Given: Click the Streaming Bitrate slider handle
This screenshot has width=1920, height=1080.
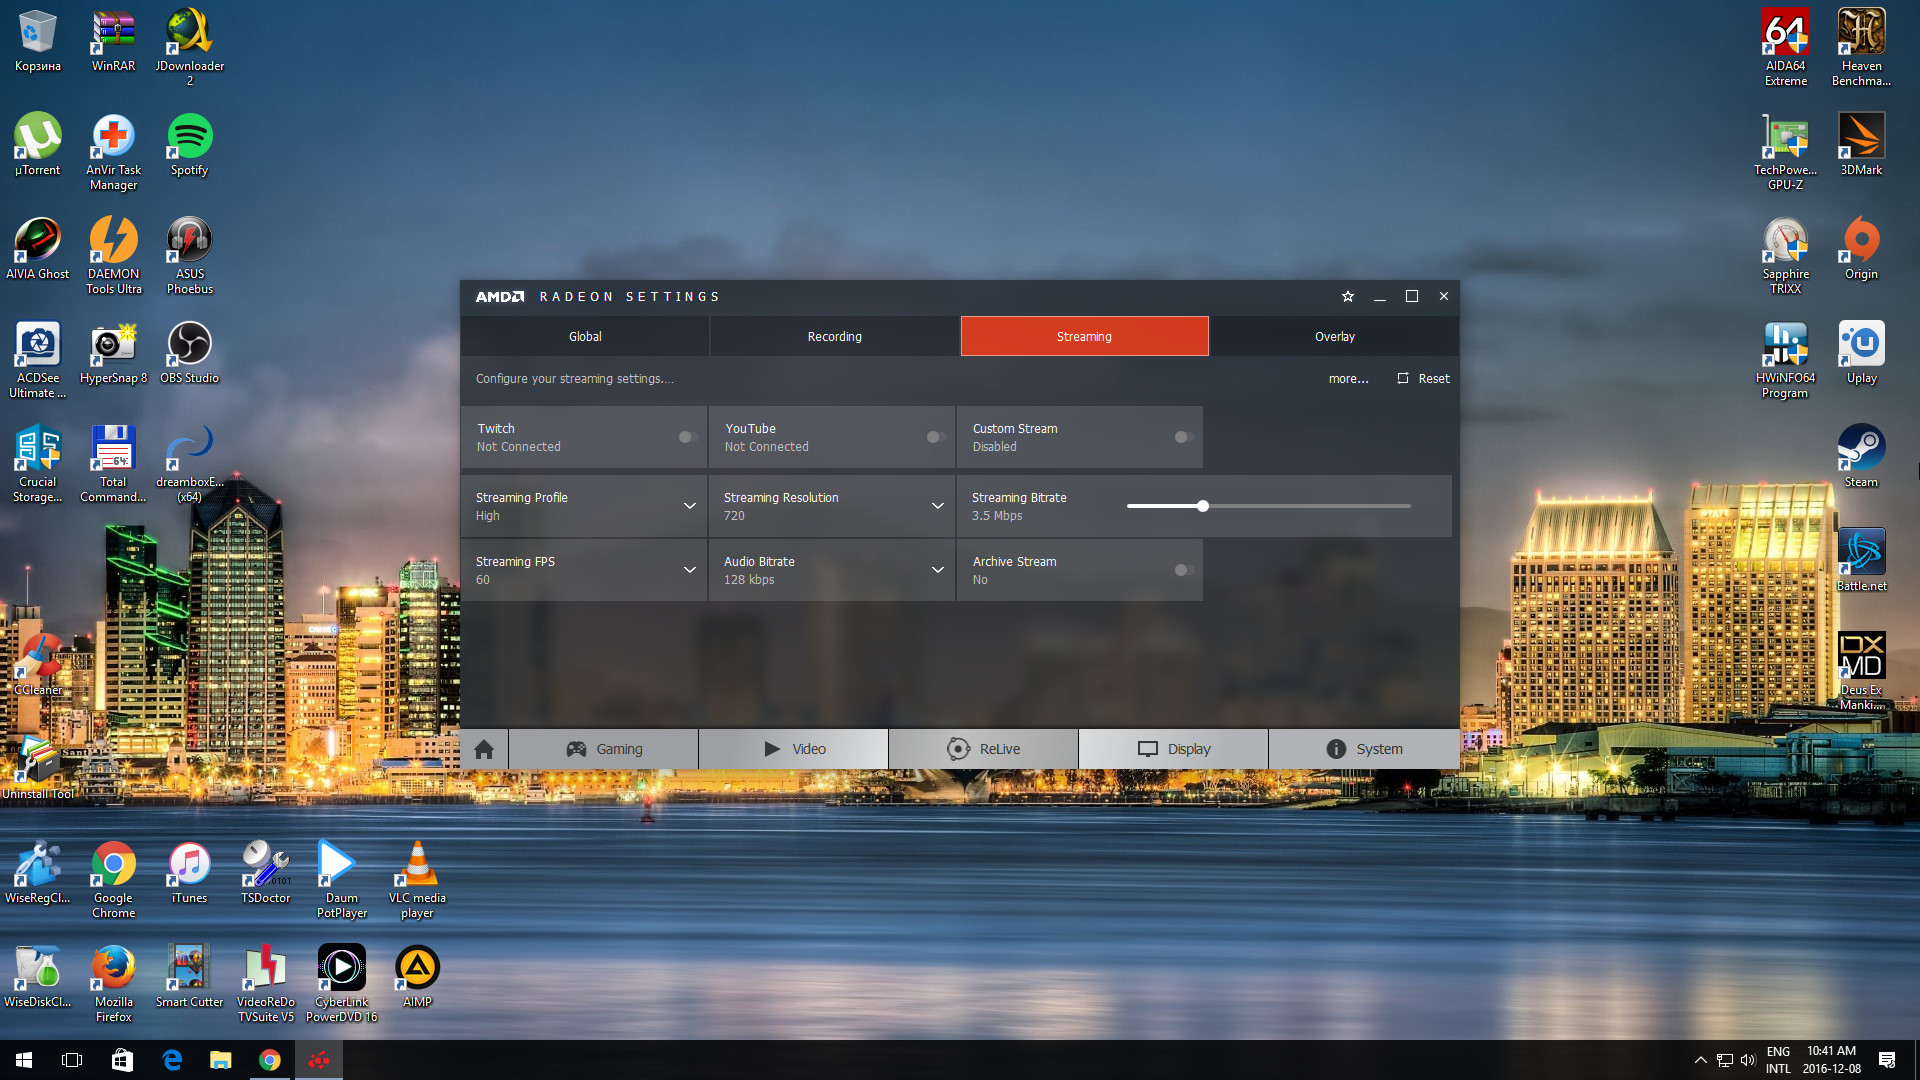Looking at the screenshot, I should coord(1203,506).
